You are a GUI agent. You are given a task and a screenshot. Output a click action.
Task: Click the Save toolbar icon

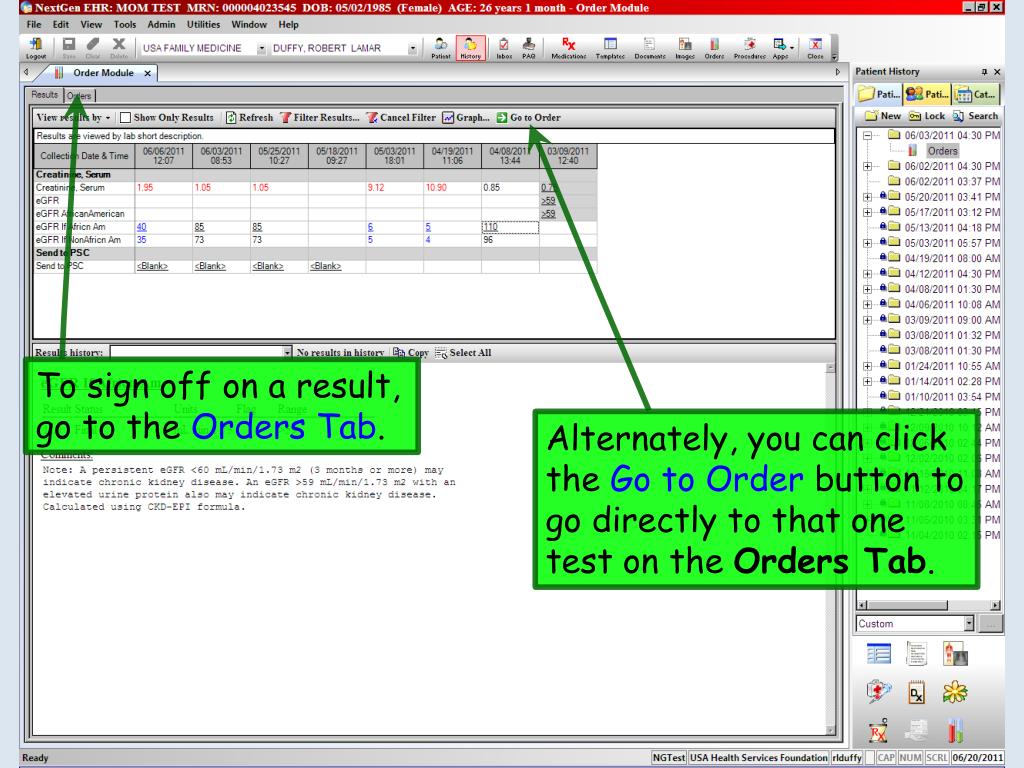[x=69, y=48]
